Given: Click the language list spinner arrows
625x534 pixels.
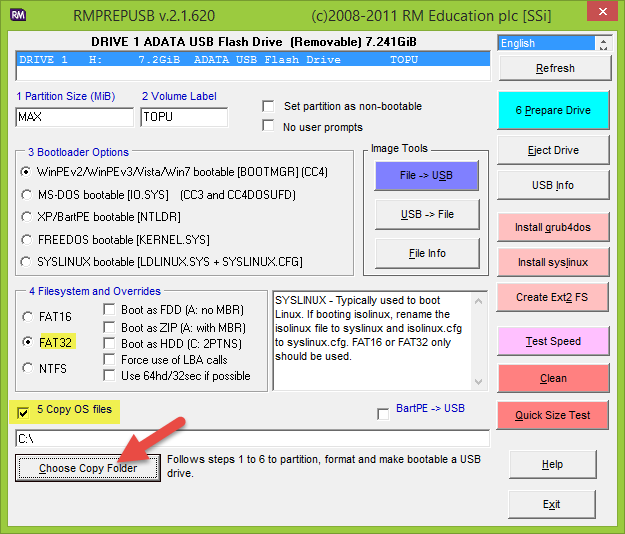Looking at the screenshot, I should (603, 43).
